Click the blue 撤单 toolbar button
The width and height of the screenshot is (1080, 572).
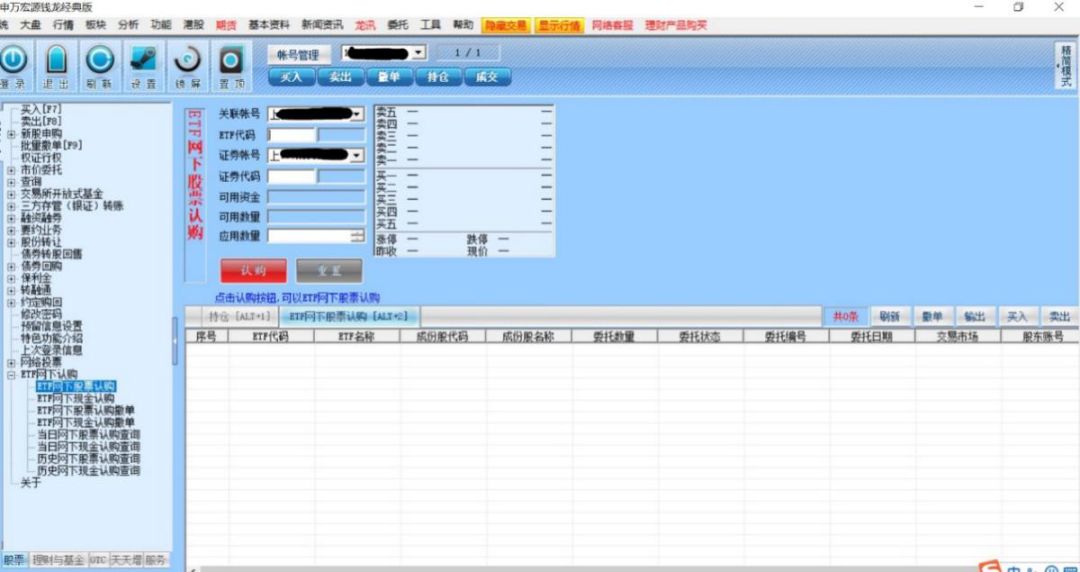point(389,77)
